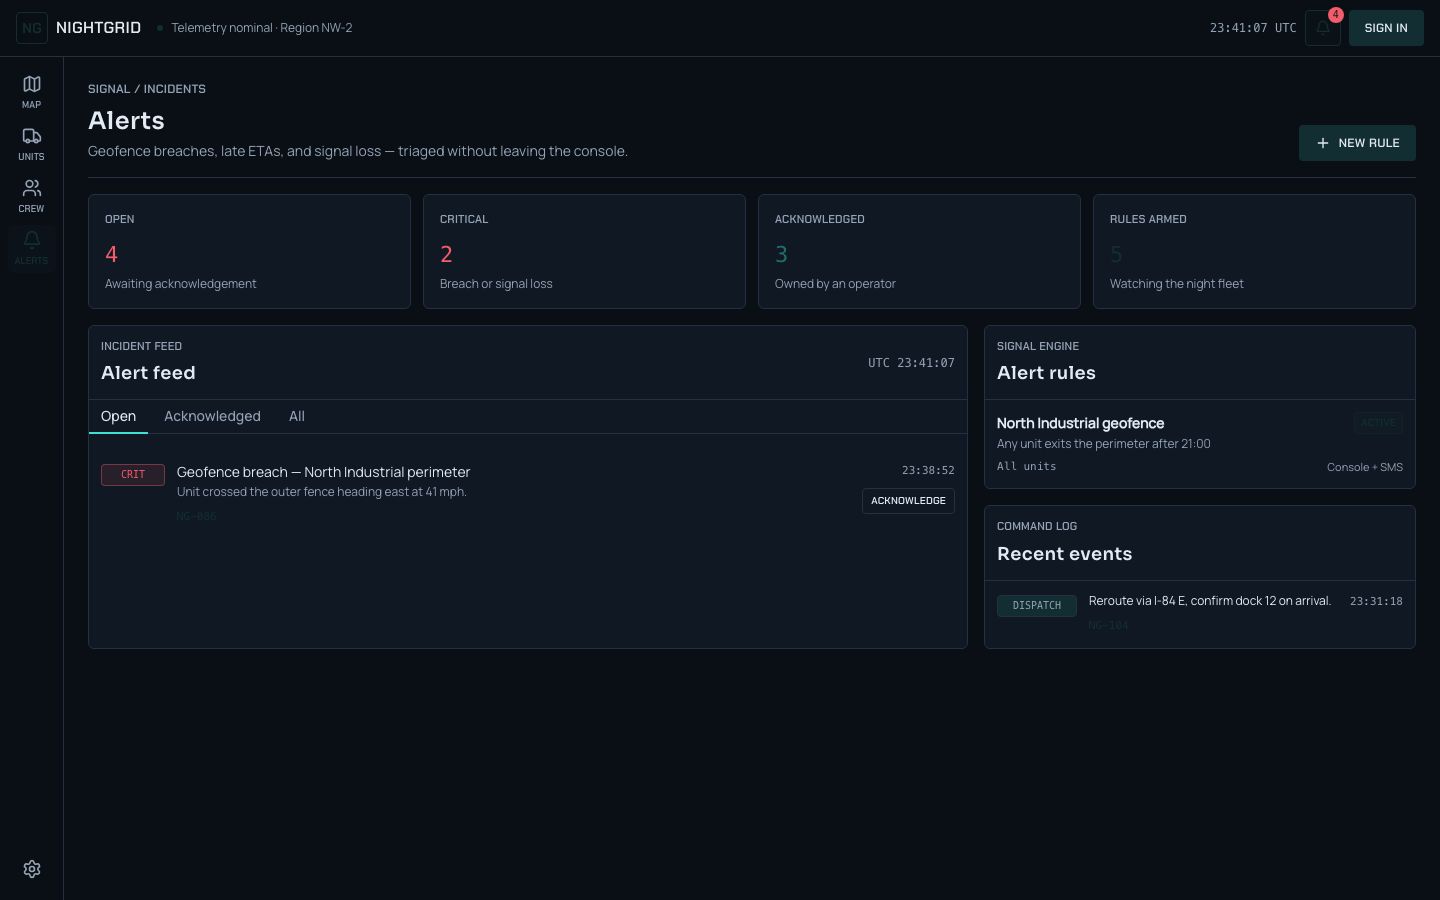The width and height of the screenshot is (1440, 900).
Task: Select the Alerts sidebar item
Action: (x=31, y=248)
